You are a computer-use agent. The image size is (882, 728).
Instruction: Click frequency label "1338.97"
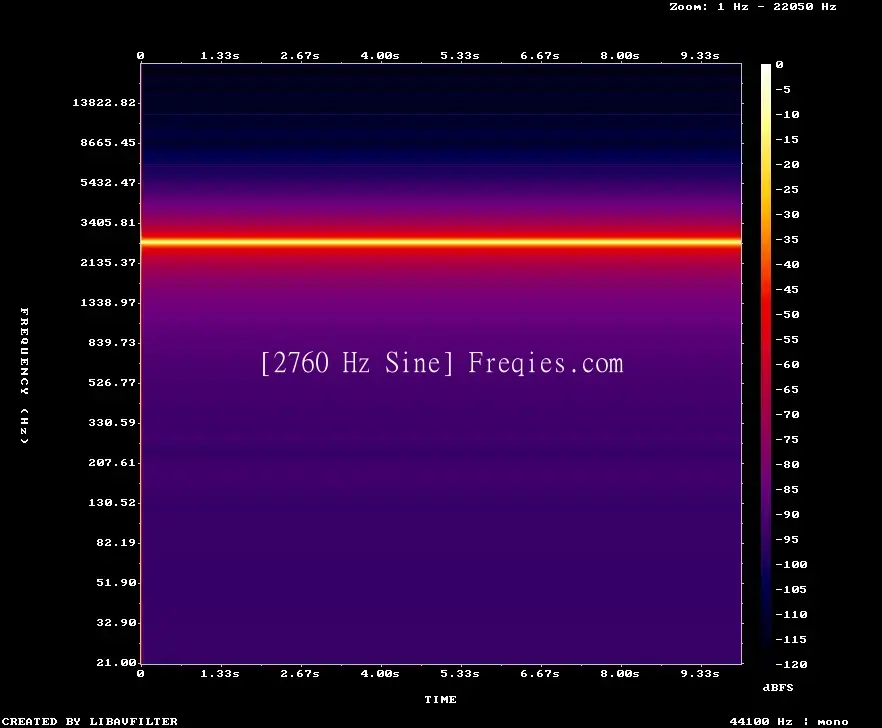point(108,302)
